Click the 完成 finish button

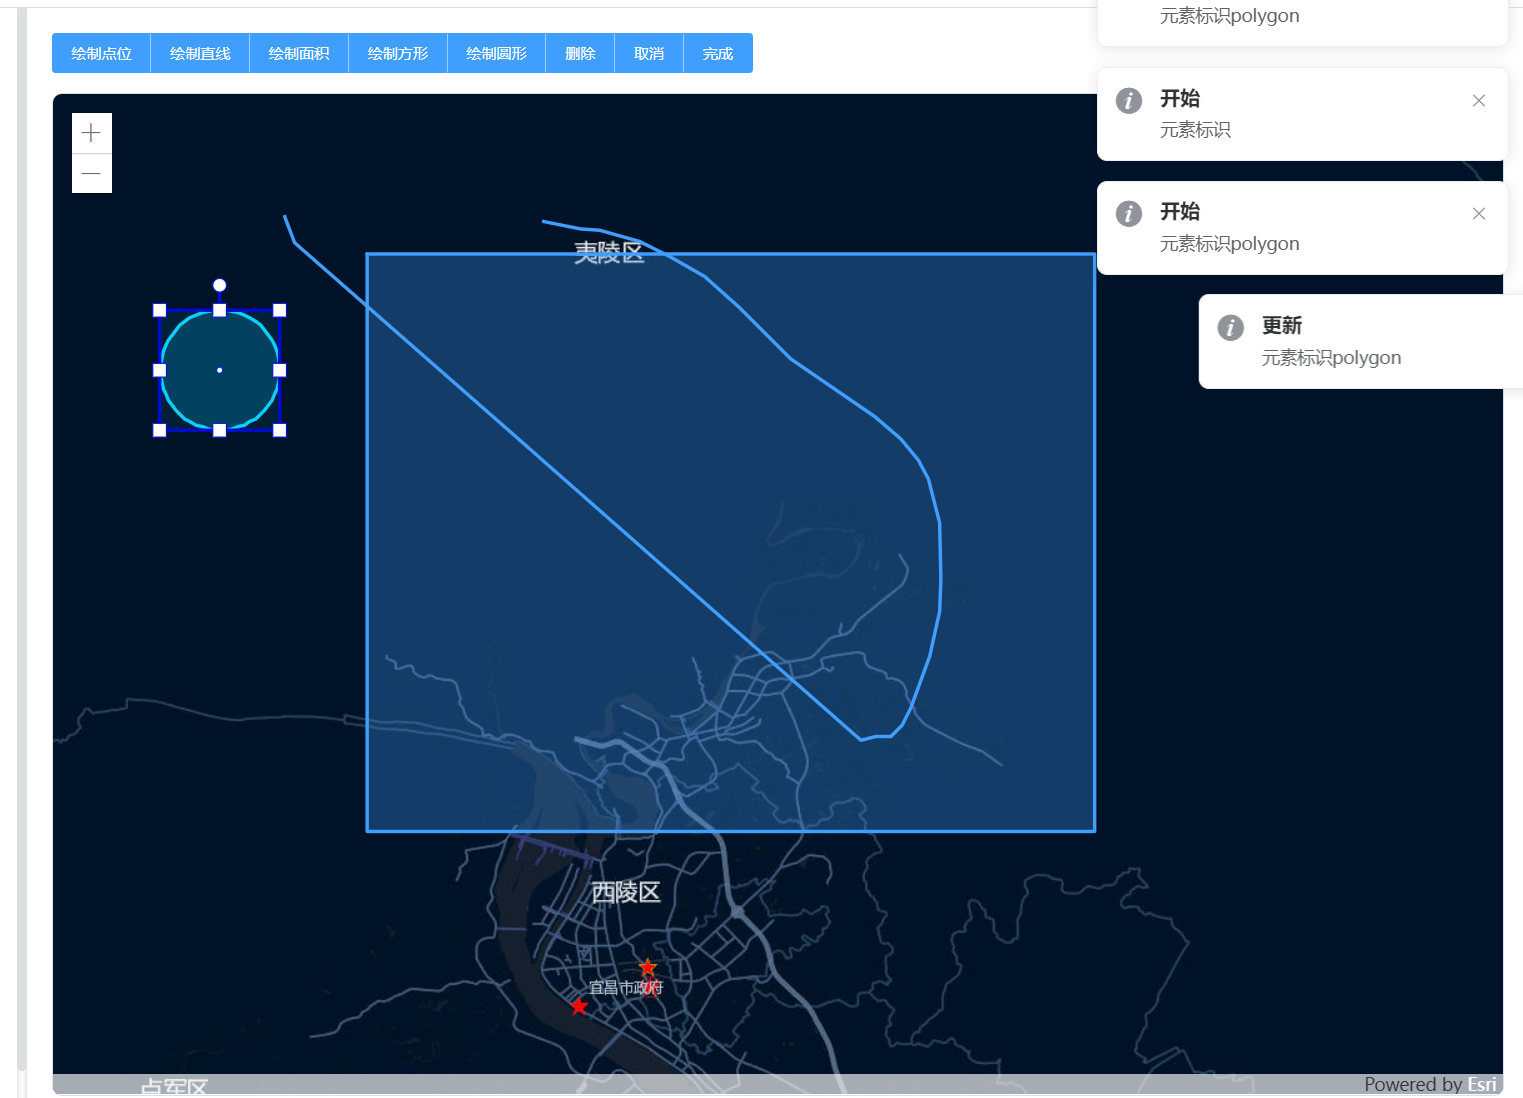(x=718, y=53)
